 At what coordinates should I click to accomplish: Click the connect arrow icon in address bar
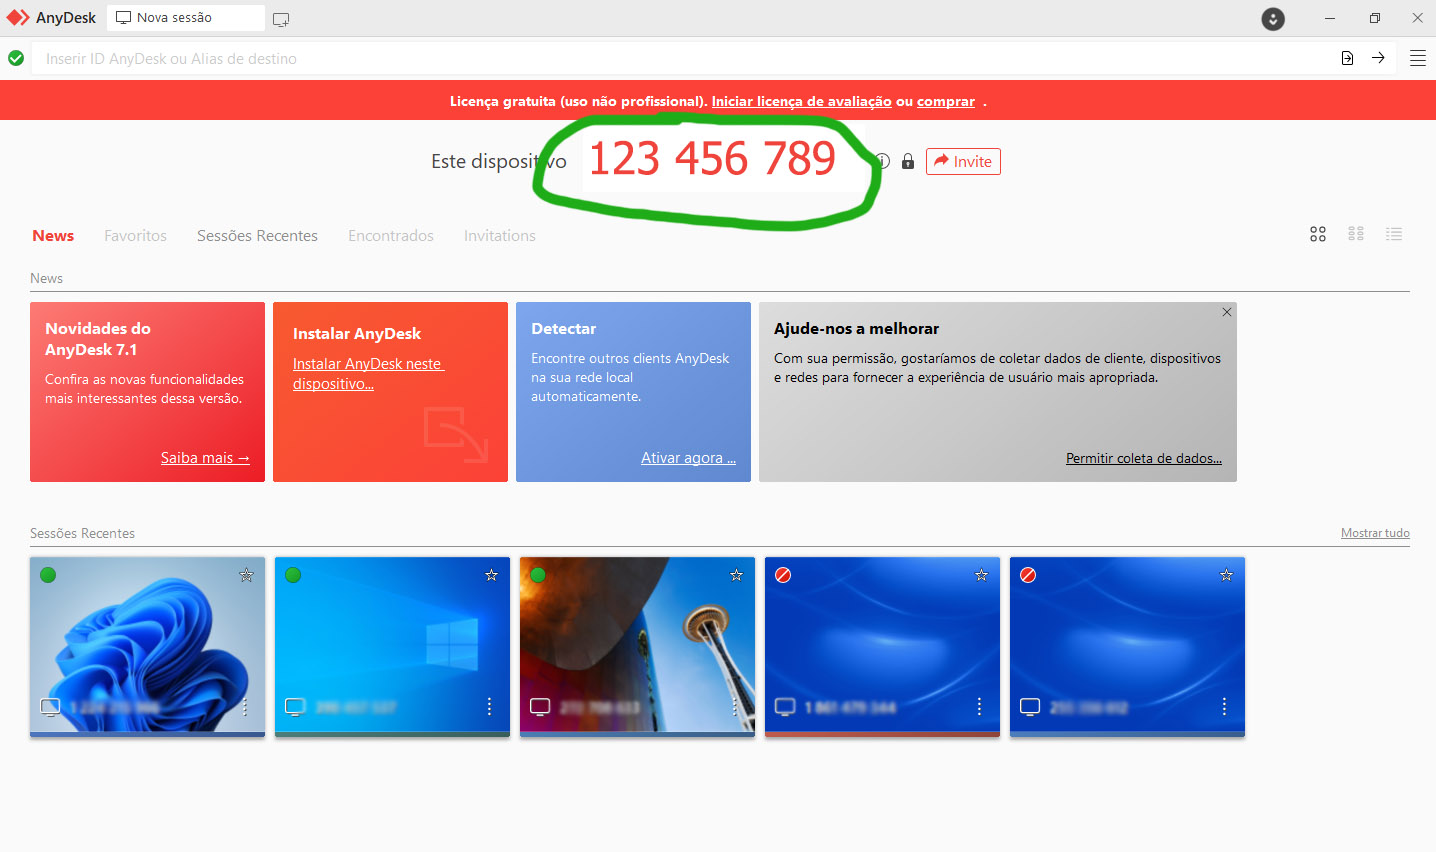point(1378,58)
